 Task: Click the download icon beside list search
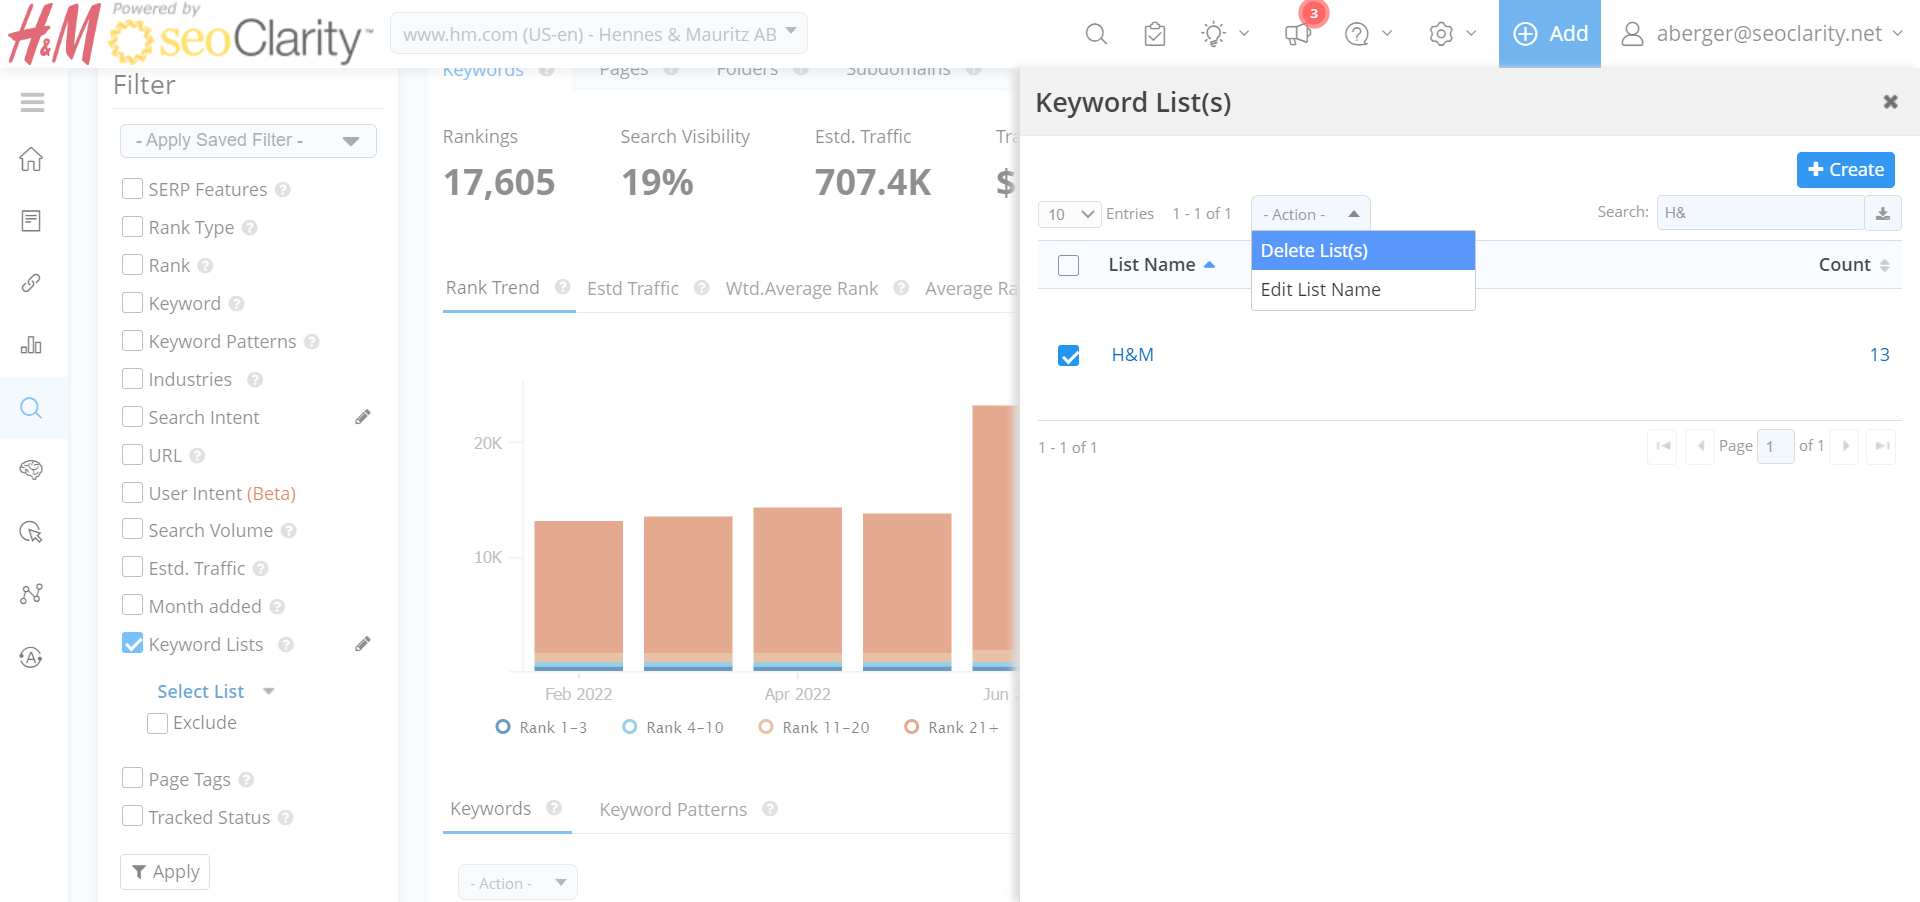(1882, 213)
